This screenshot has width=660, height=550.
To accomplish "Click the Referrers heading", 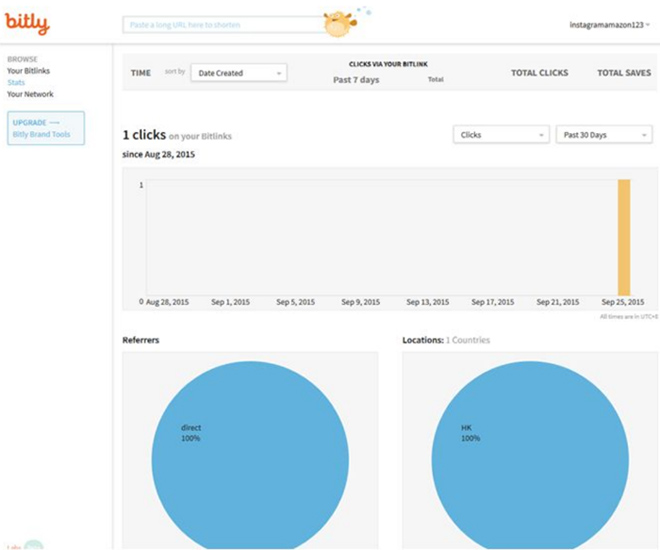I will [141, 340].
